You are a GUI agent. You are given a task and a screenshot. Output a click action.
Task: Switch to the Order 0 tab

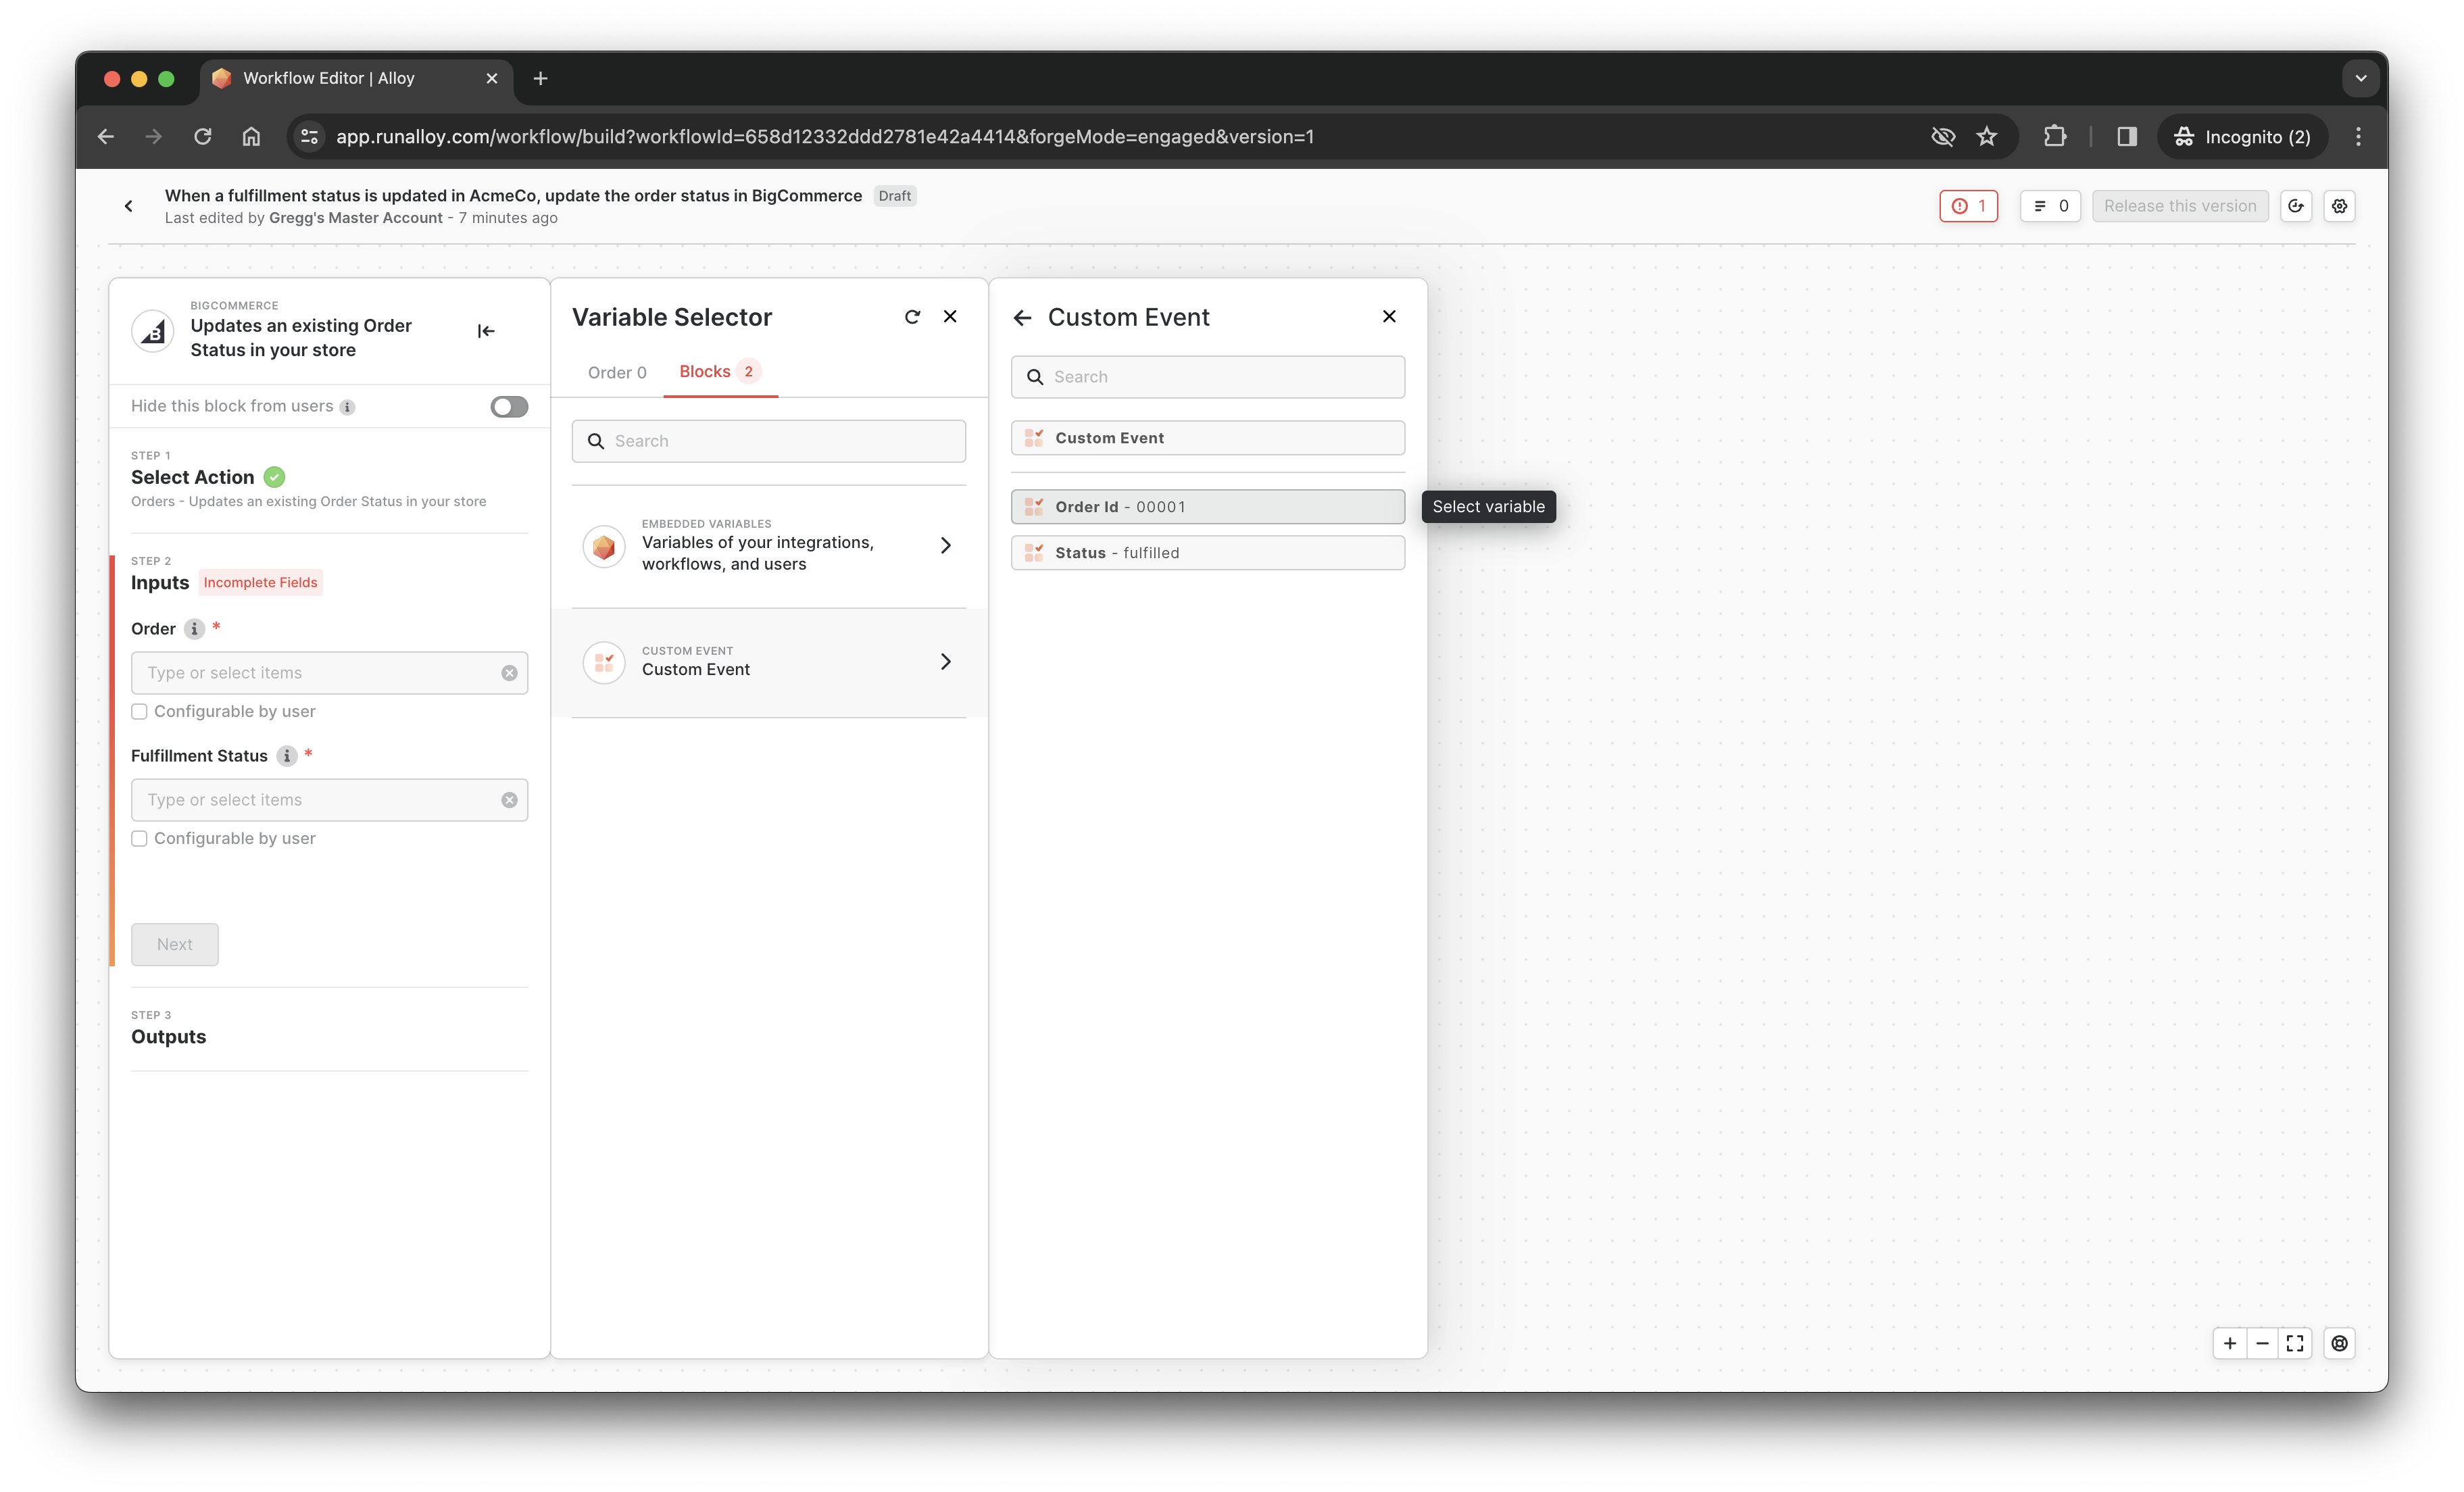click(x=616, y=372)
